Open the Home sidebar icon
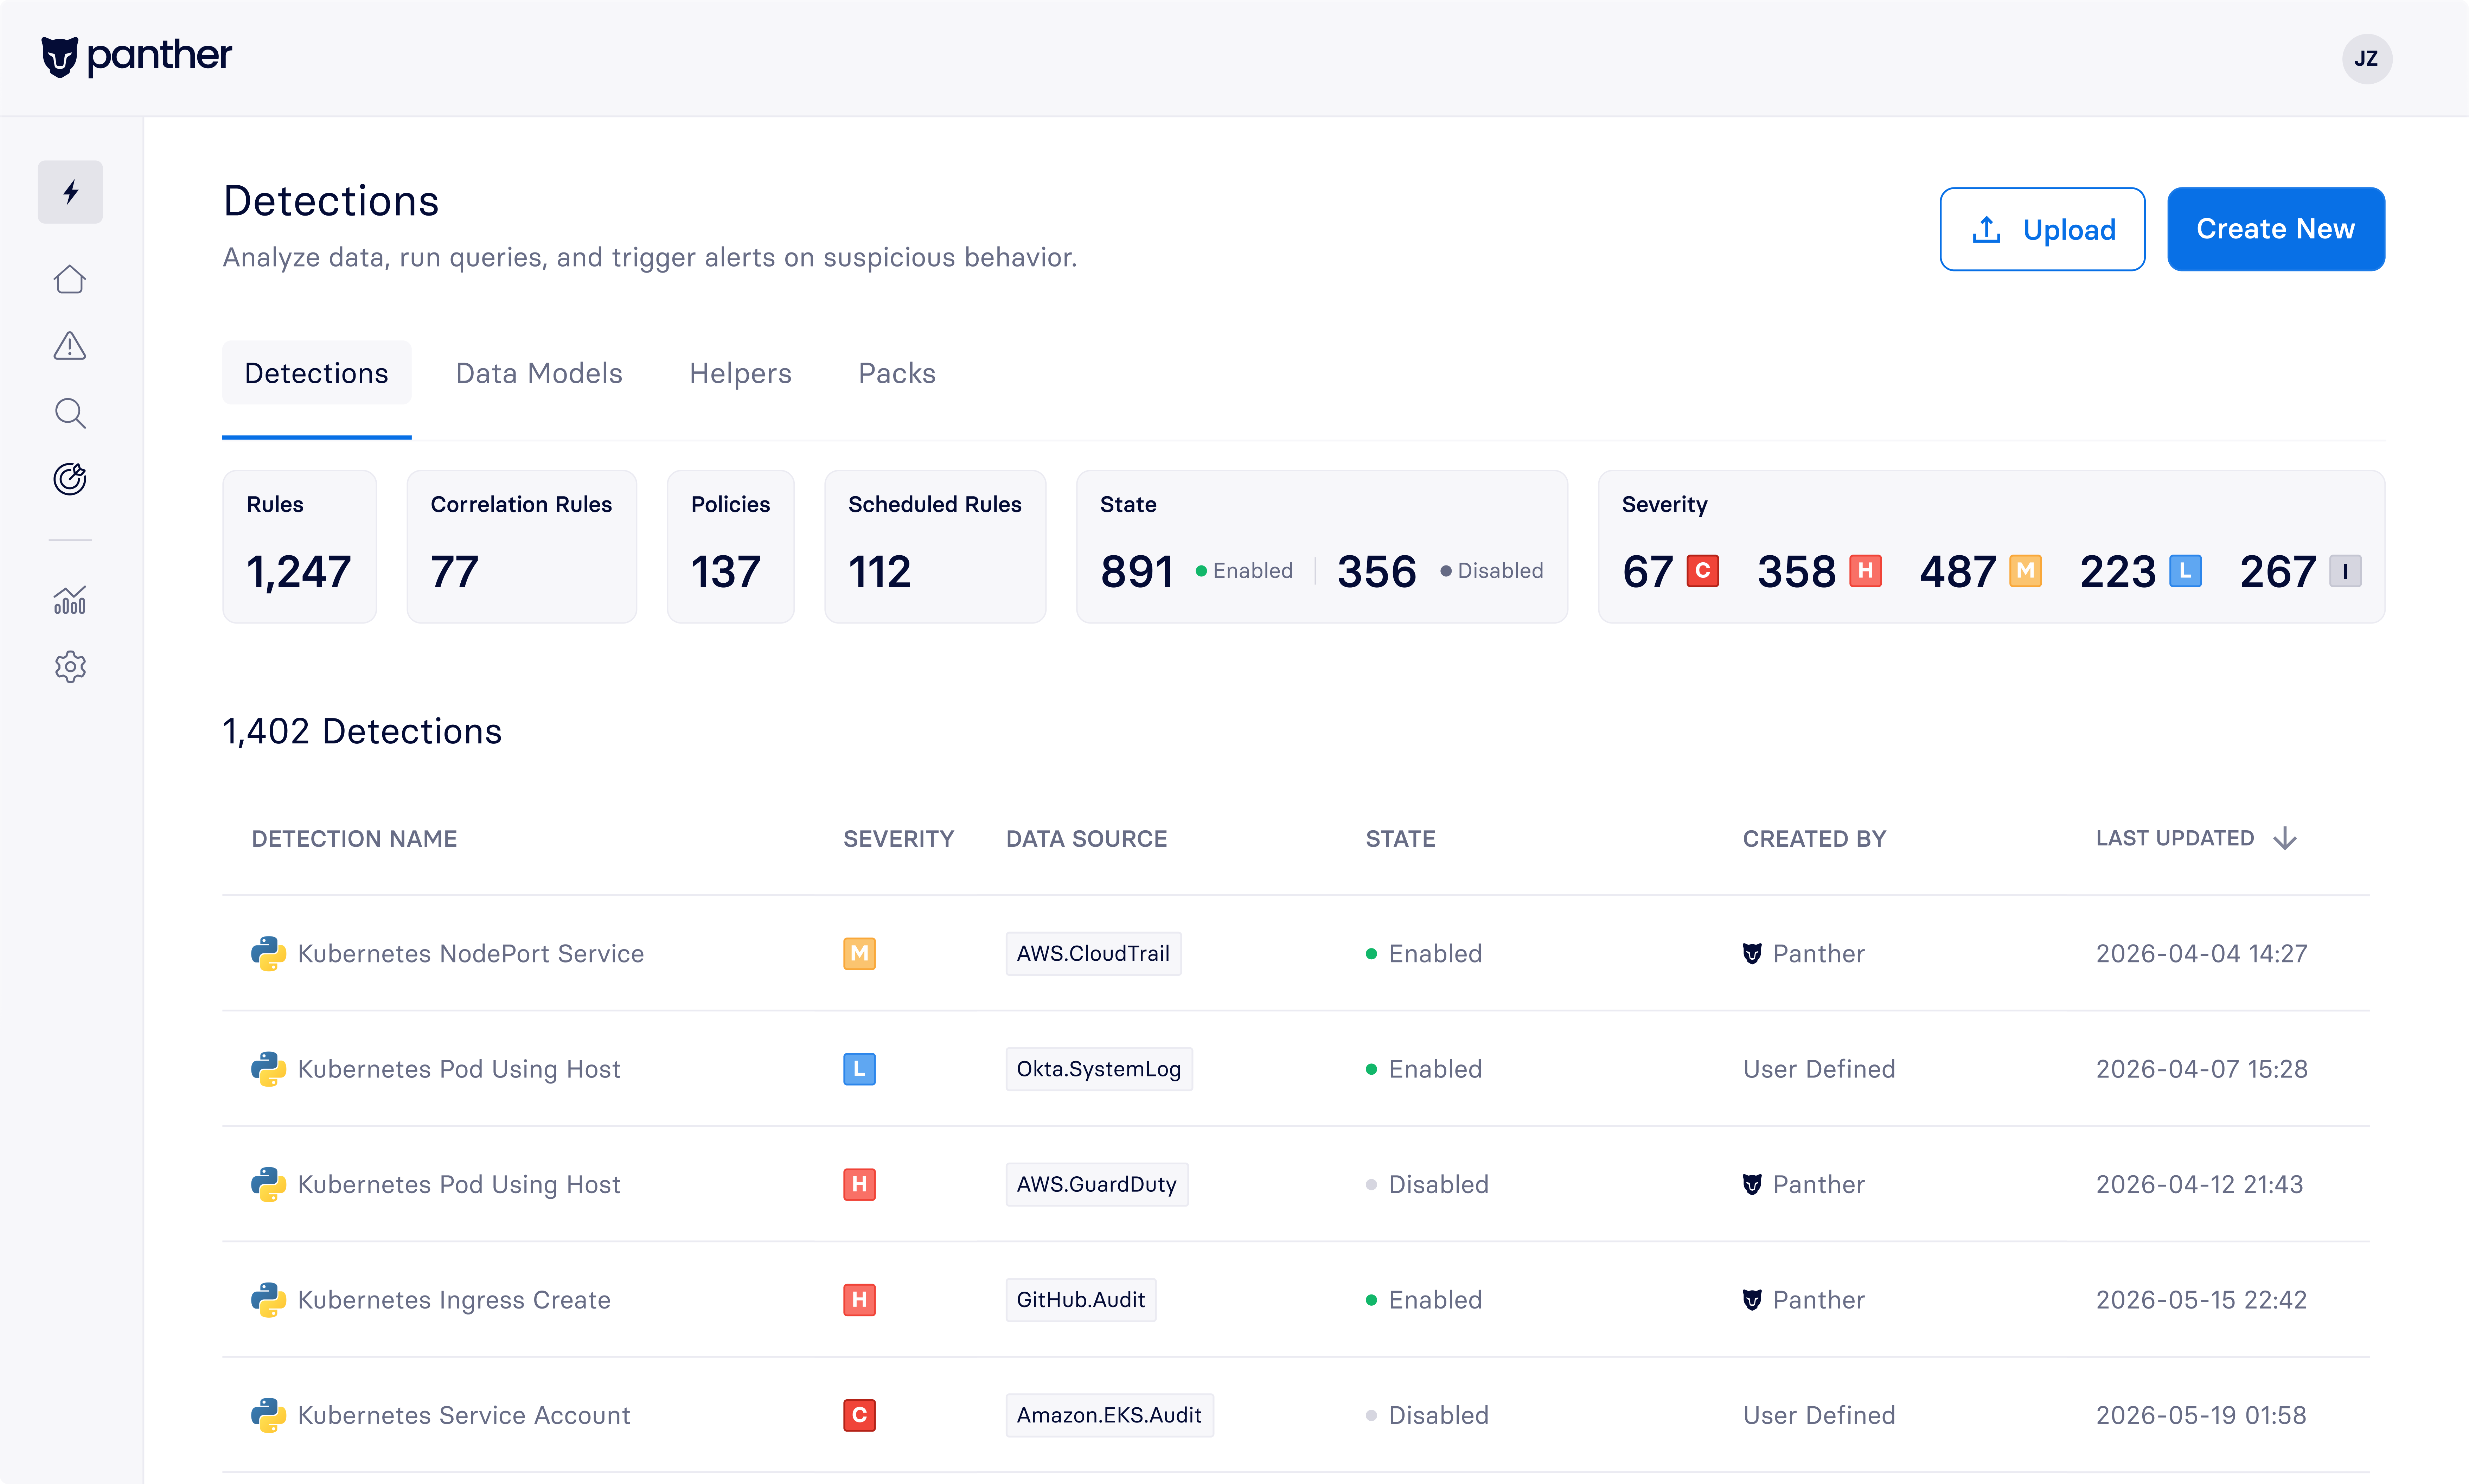The width and height of the screenshot is (2469, 1484). [x=70, y=279]
